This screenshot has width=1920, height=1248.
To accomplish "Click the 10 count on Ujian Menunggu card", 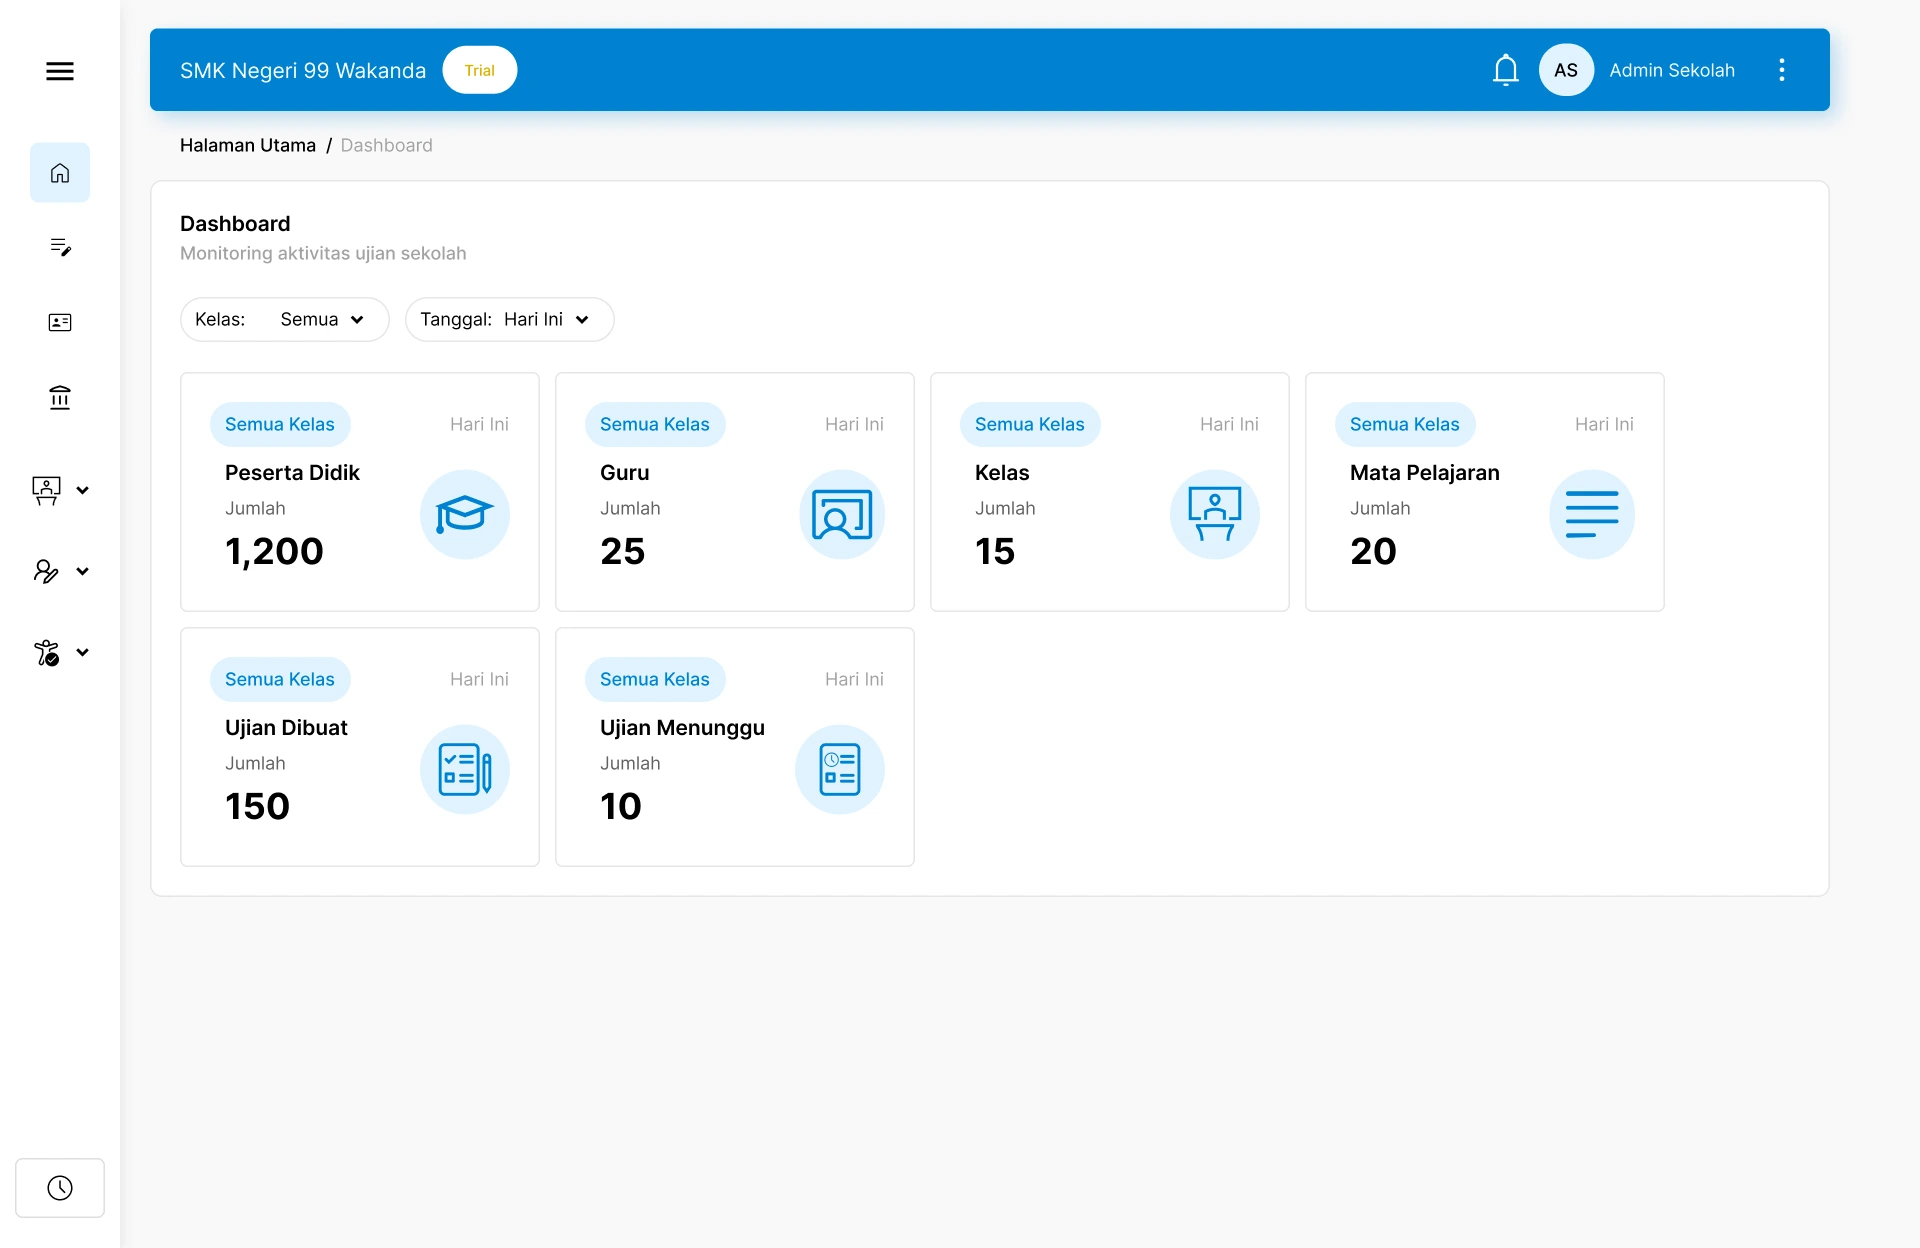I will [x=621, y=806].
